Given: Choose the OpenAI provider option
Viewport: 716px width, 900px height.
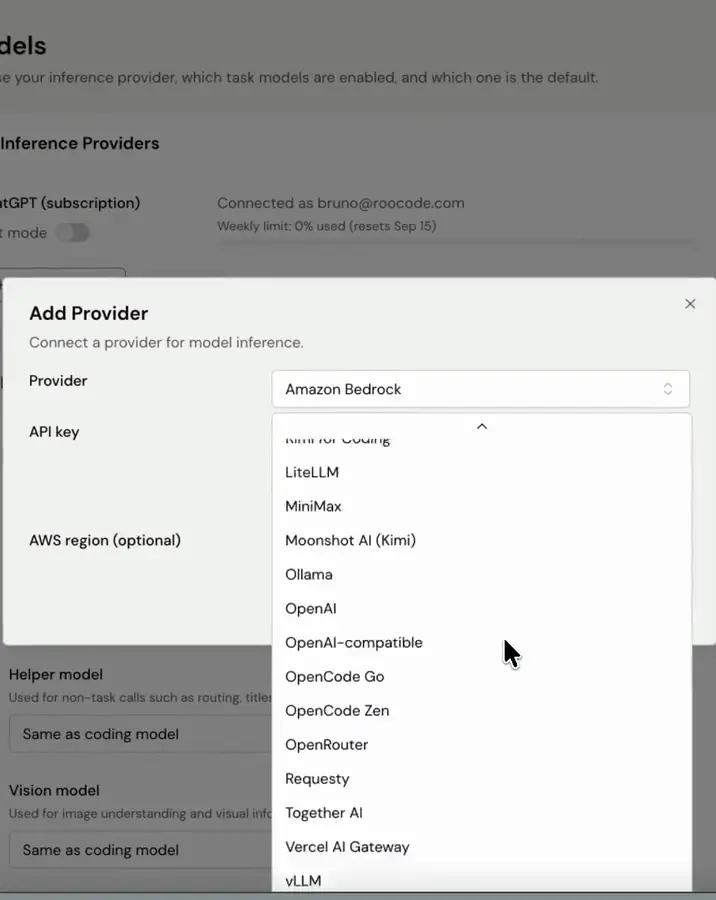Looking at the screenshot, I should click(482, 608).
